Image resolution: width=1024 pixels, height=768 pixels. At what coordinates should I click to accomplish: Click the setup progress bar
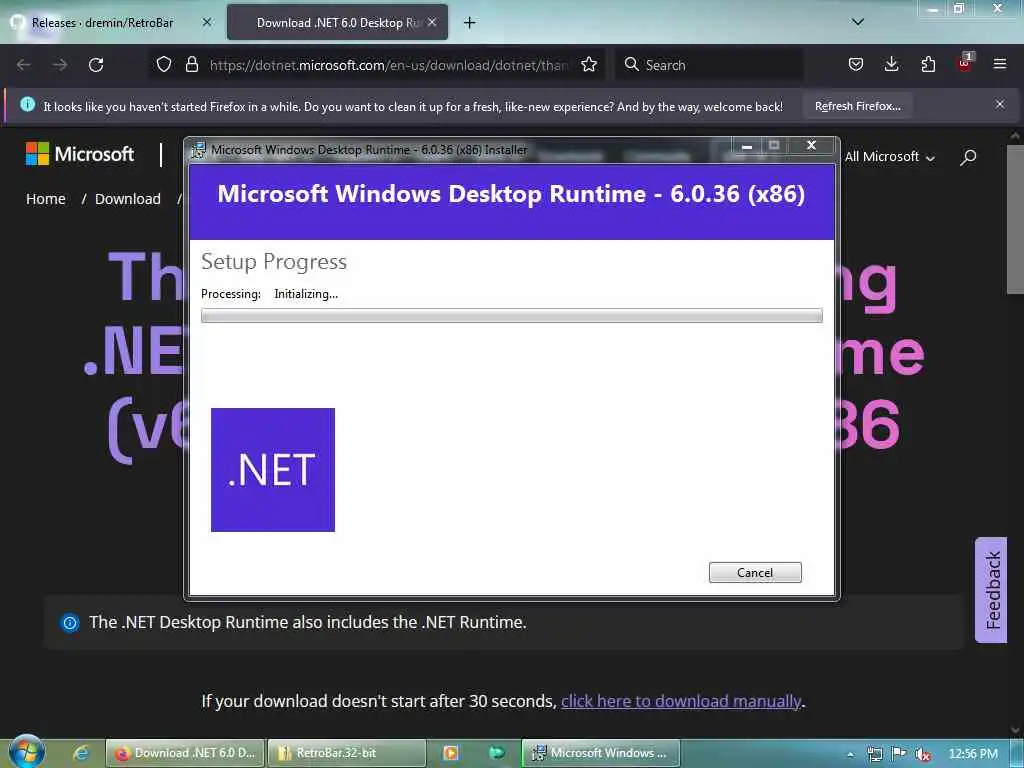click(x=511, y=315)
